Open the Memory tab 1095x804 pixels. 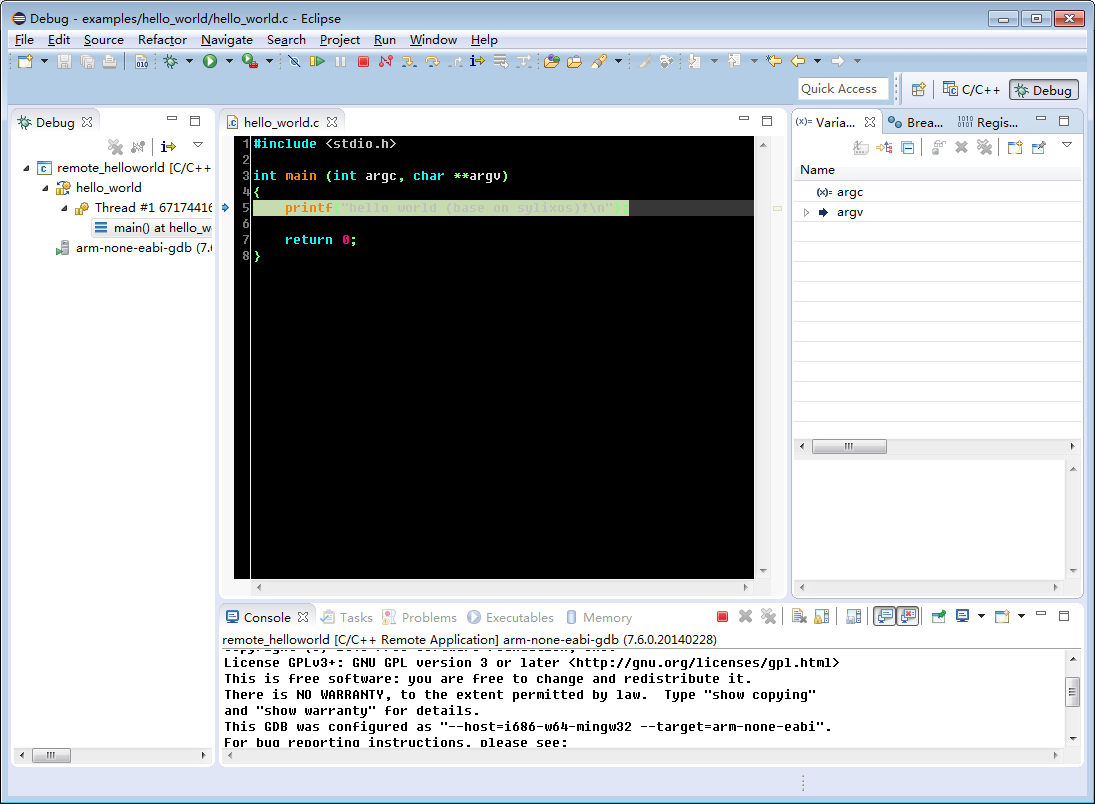(598, 617)
